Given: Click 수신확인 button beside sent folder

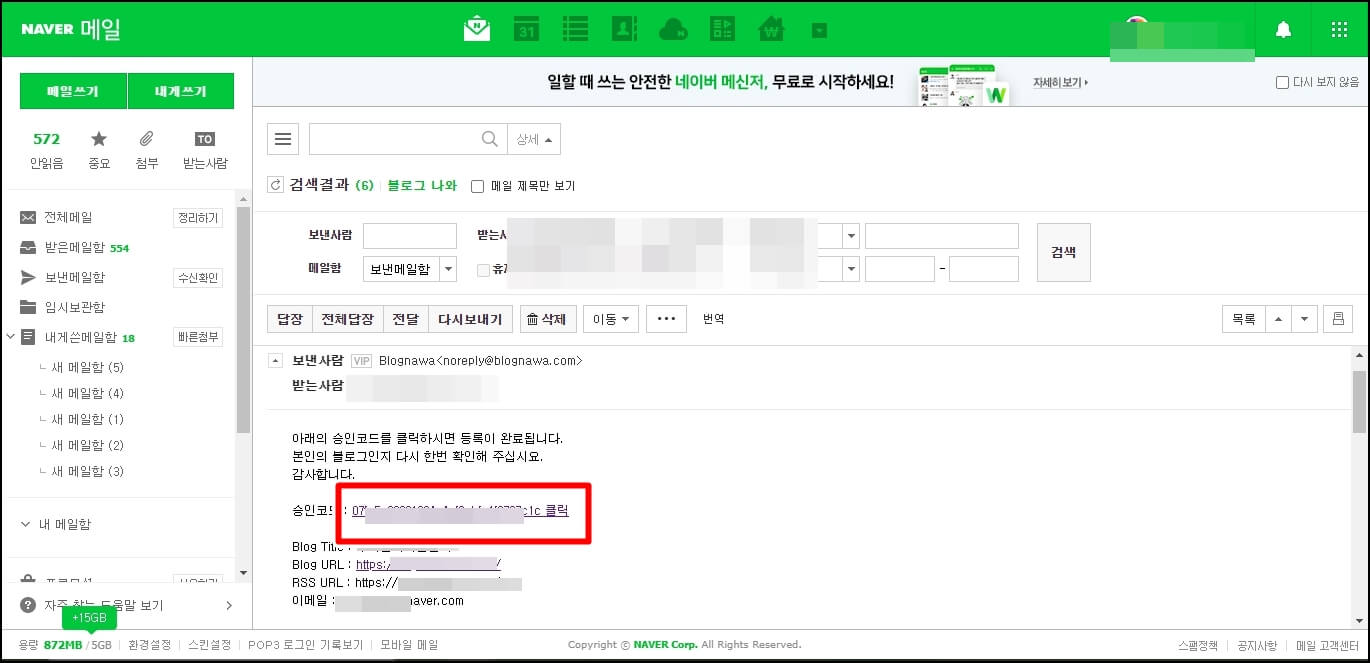Looking at the screenshot, I should click(x=198, y=278).
